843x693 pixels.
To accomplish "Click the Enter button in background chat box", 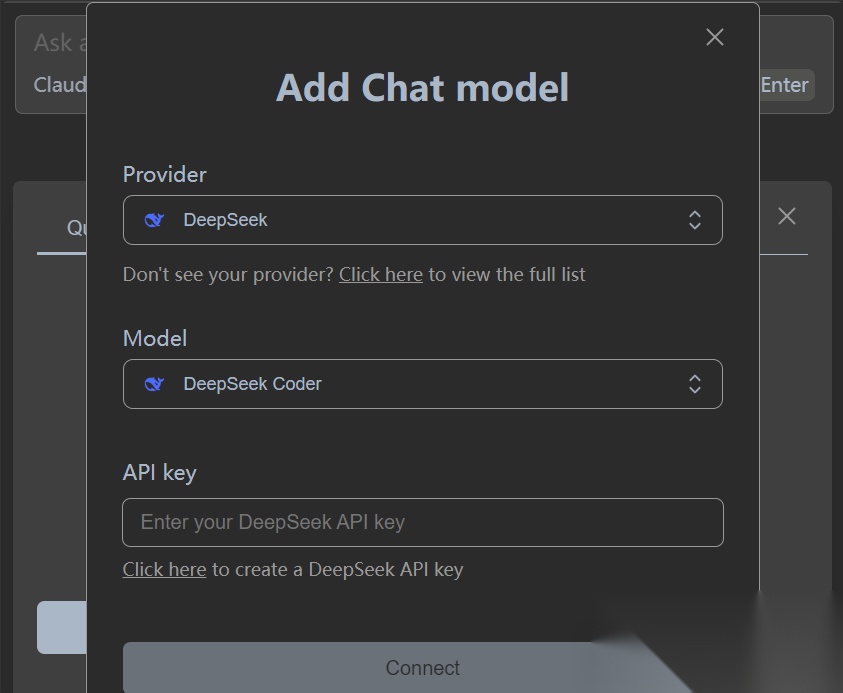I will (x=786, y=85).
